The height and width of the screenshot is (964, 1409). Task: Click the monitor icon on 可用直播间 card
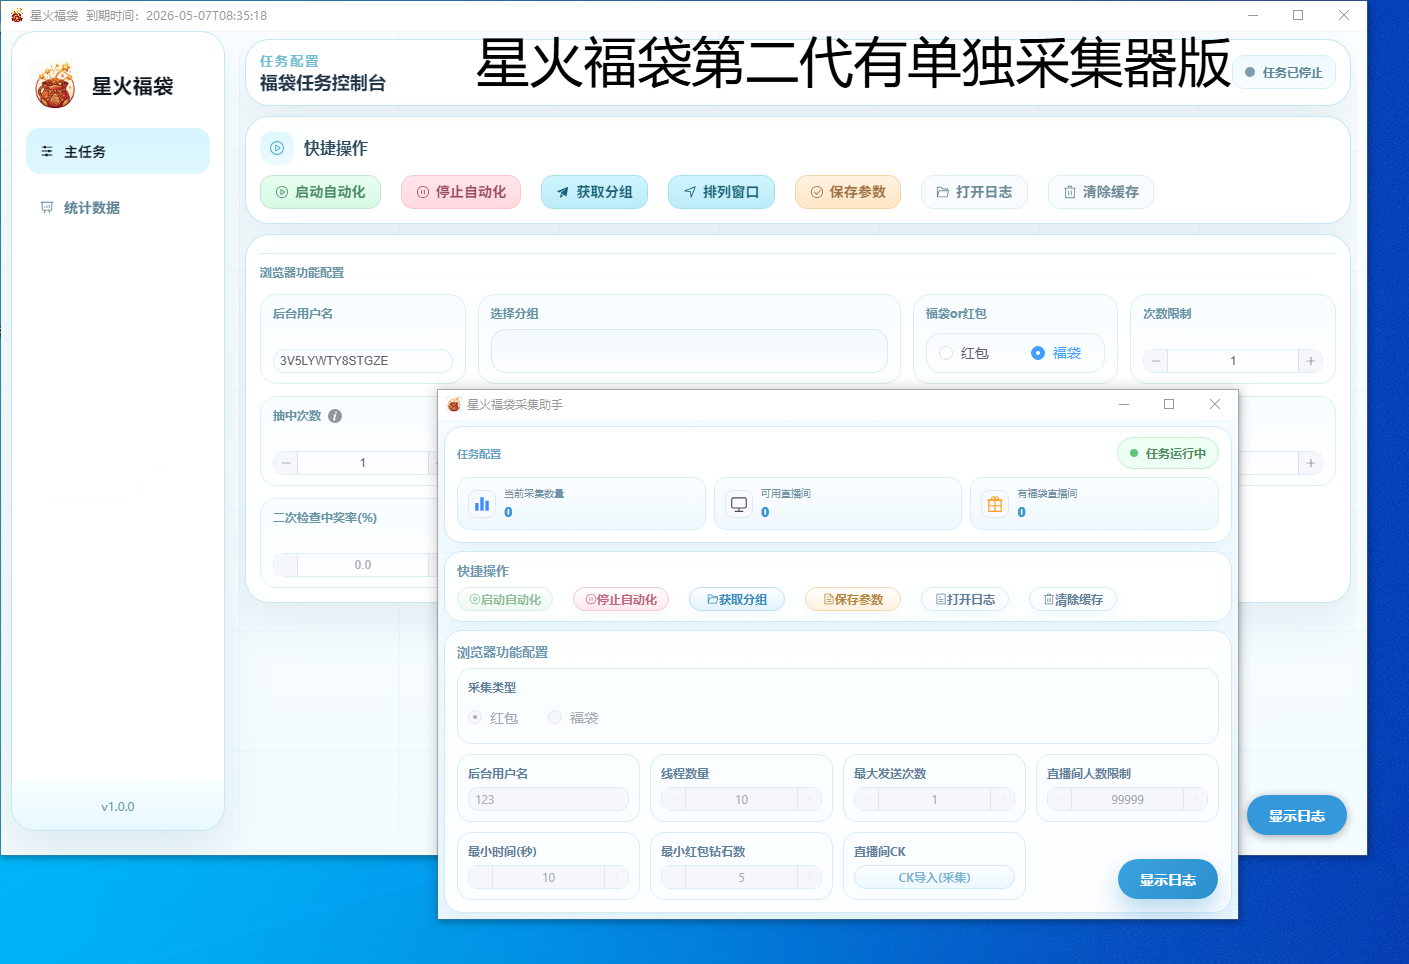pos(739,503)
